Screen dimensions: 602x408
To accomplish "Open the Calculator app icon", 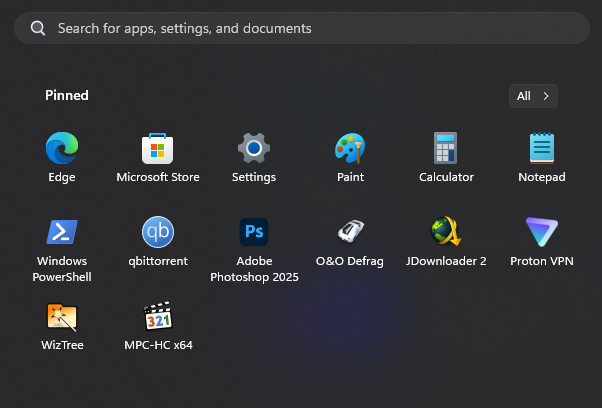I will (x=446, y=148).
